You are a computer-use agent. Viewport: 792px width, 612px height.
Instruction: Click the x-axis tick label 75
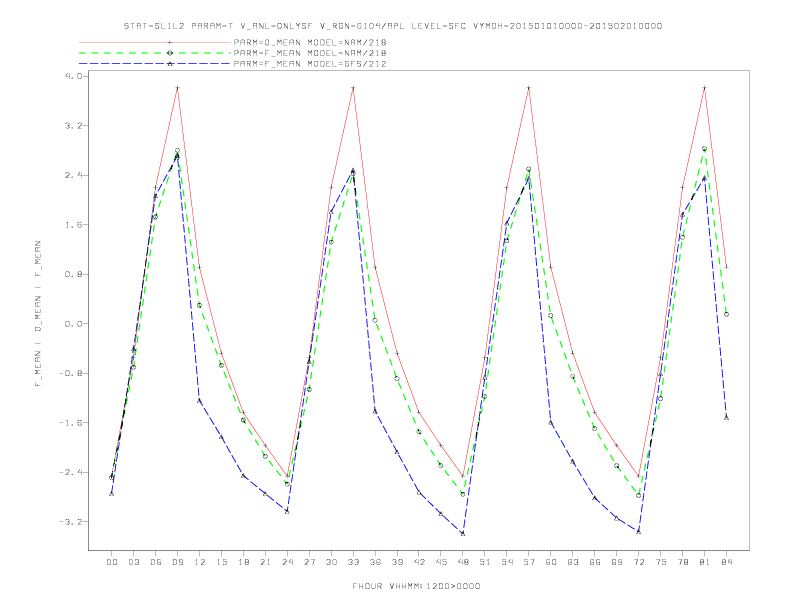(x=661, y=562)
